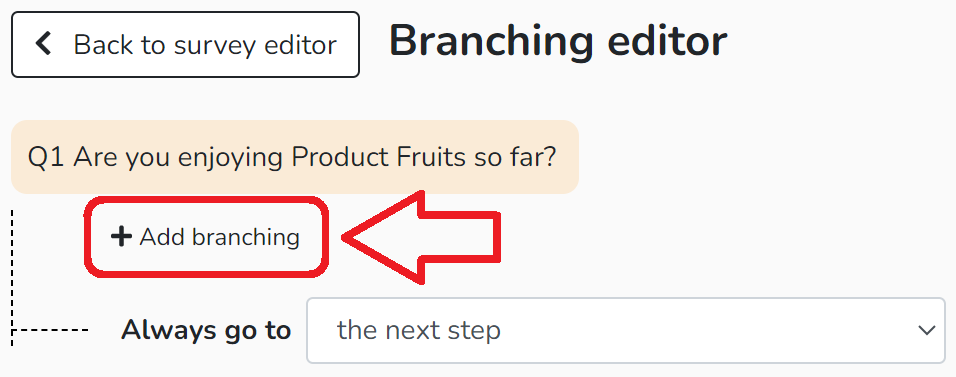Click the red outline around Add branching
This screenshot has width=956, height=377.
click(205, 237)
